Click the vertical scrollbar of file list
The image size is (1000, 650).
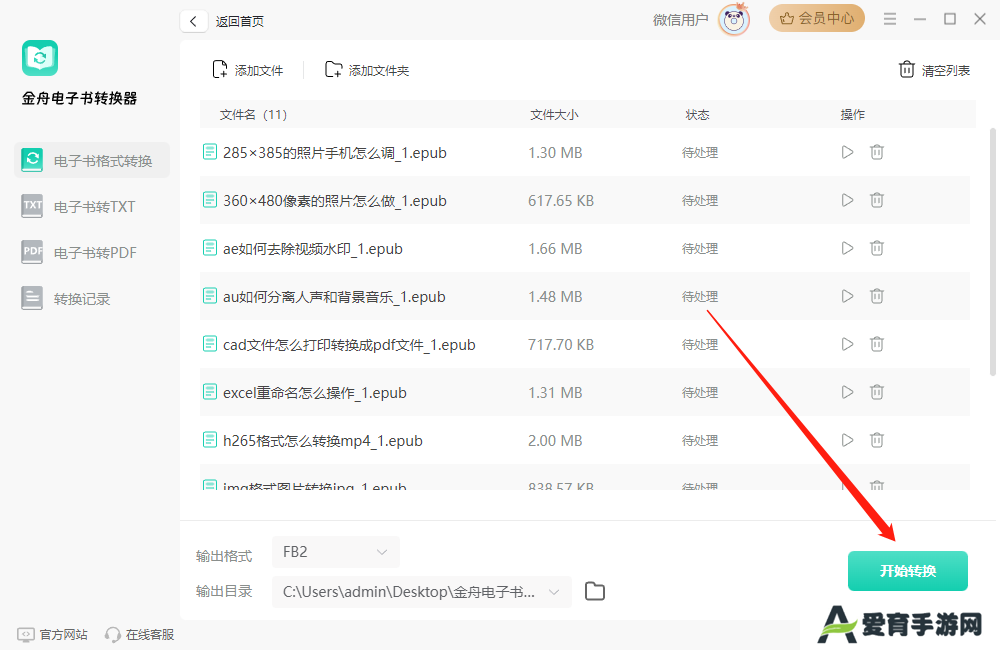992,252
